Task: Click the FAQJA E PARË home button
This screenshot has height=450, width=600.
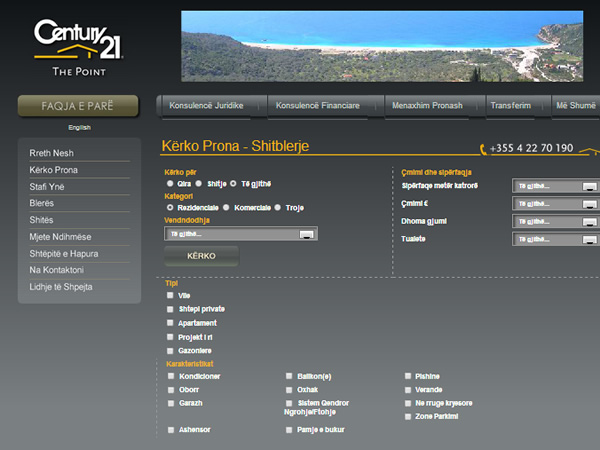Action: [x=78, y=106]
